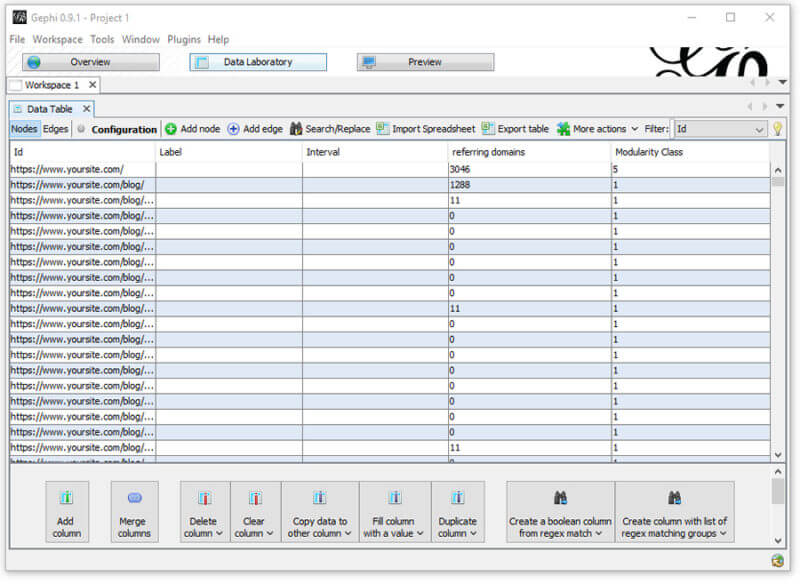Select the Modularity Class cell 5
This screenshot has height=584, width=800.
click(690, 169)
